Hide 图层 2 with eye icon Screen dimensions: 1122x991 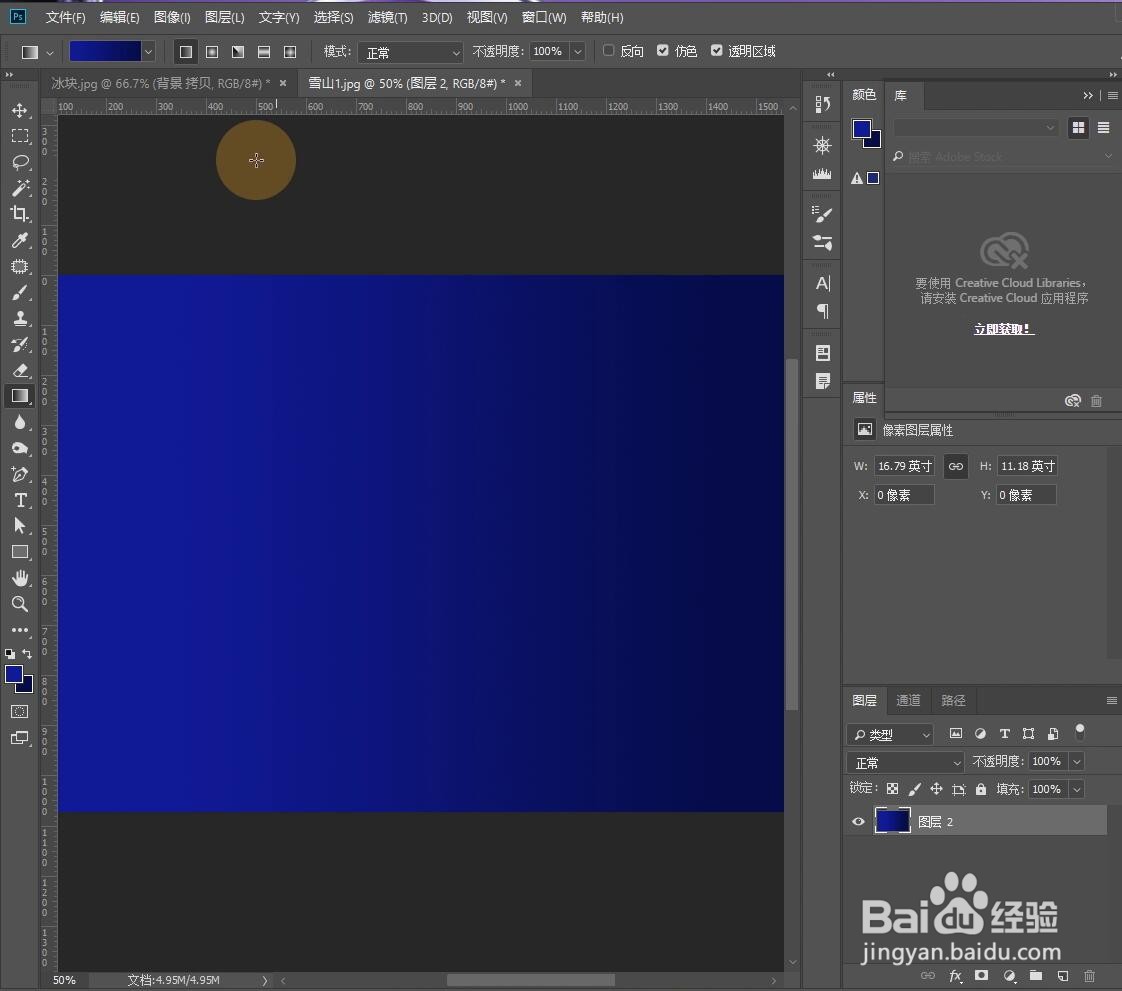coord(858,821)
